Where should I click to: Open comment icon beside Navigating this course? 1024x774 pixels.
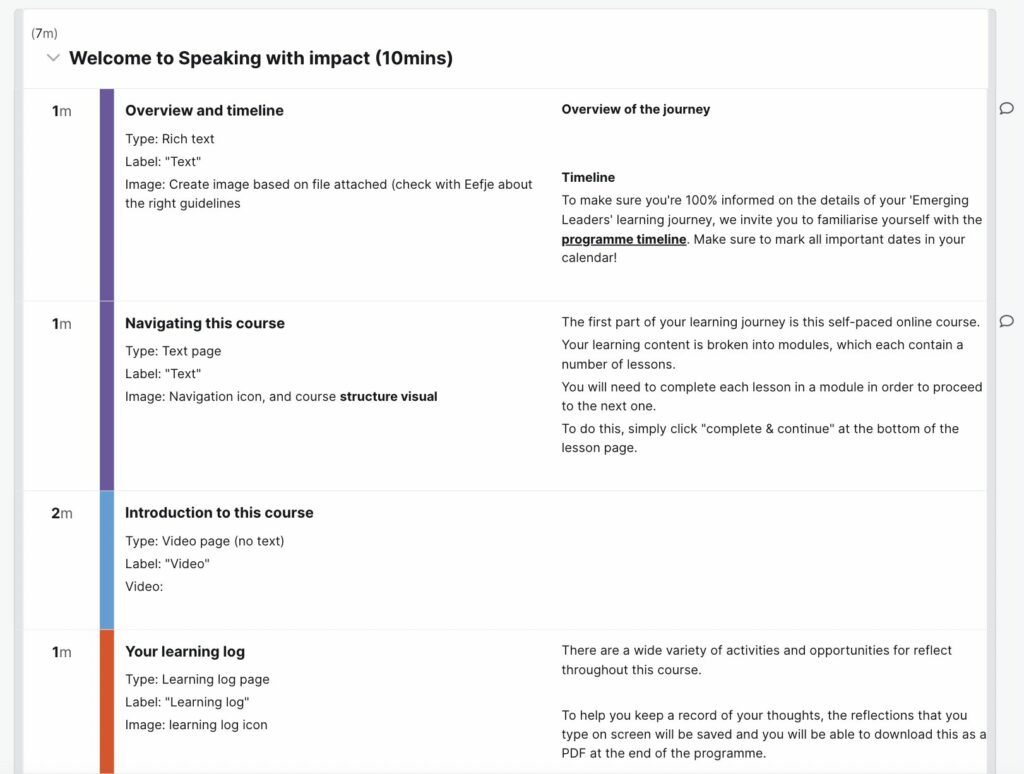[1006, 321]
